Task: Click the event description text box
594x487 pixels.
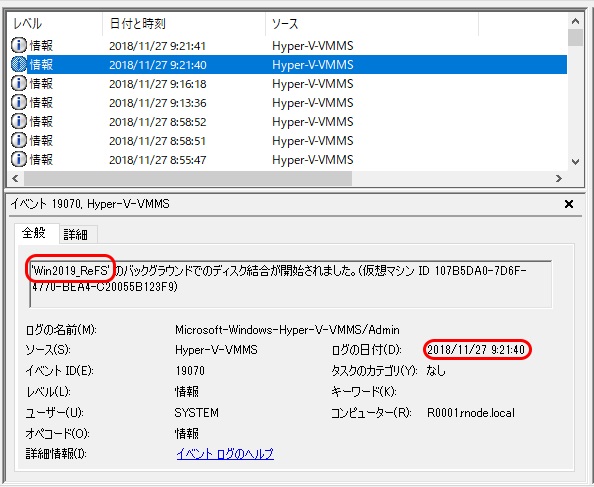Action: [x=291, y=284]
